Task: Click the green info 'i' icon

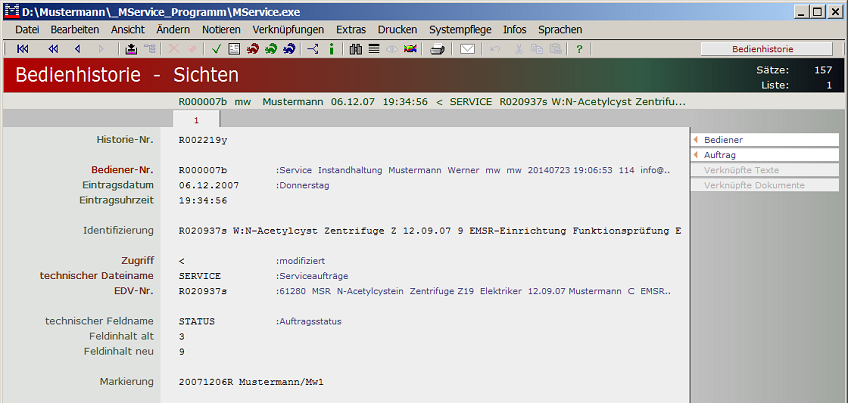Action: click(331, 49)
